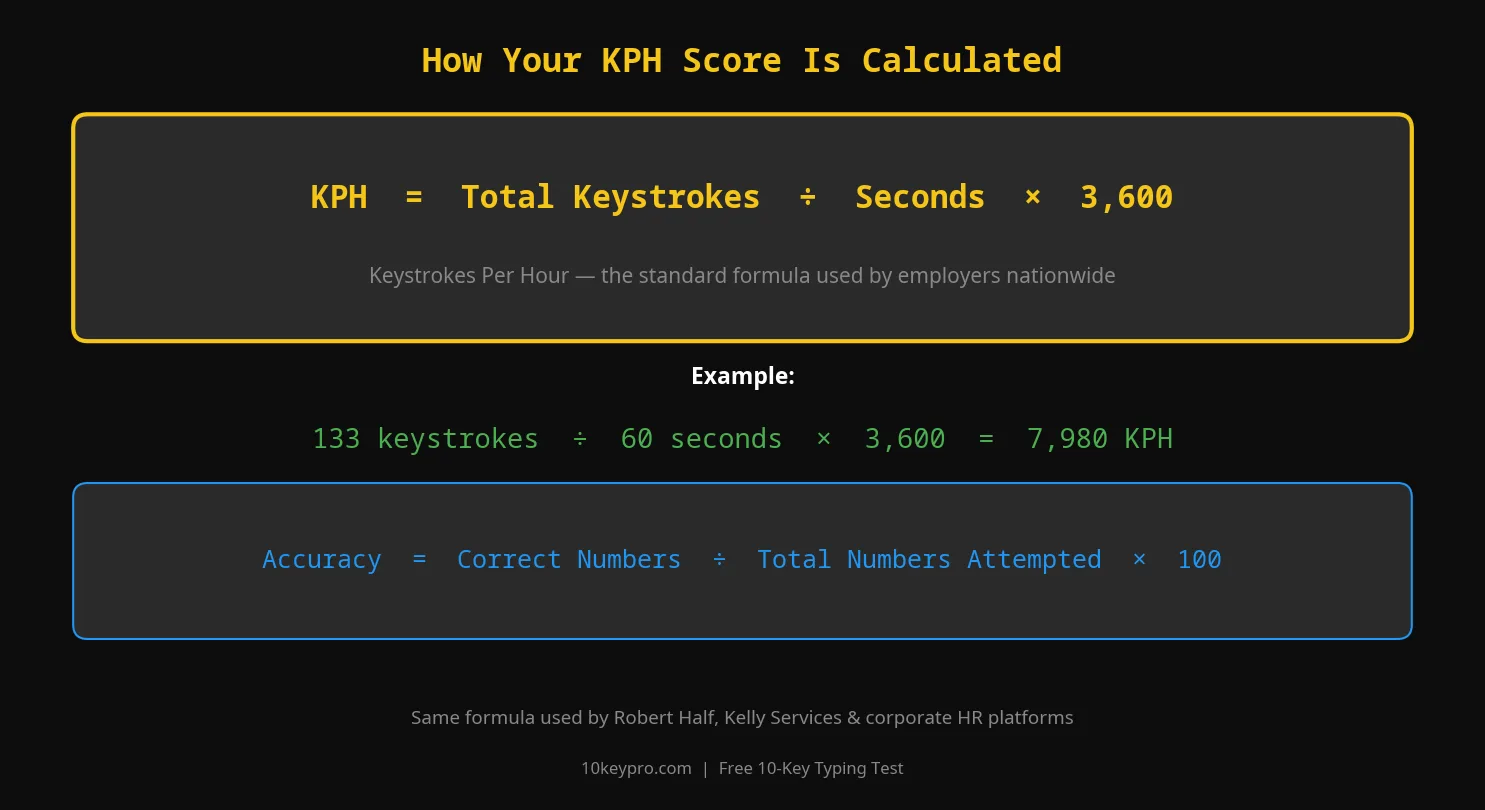
Task: Click the "Same formula used by Robert Half" line
Action: coord(742,717)
